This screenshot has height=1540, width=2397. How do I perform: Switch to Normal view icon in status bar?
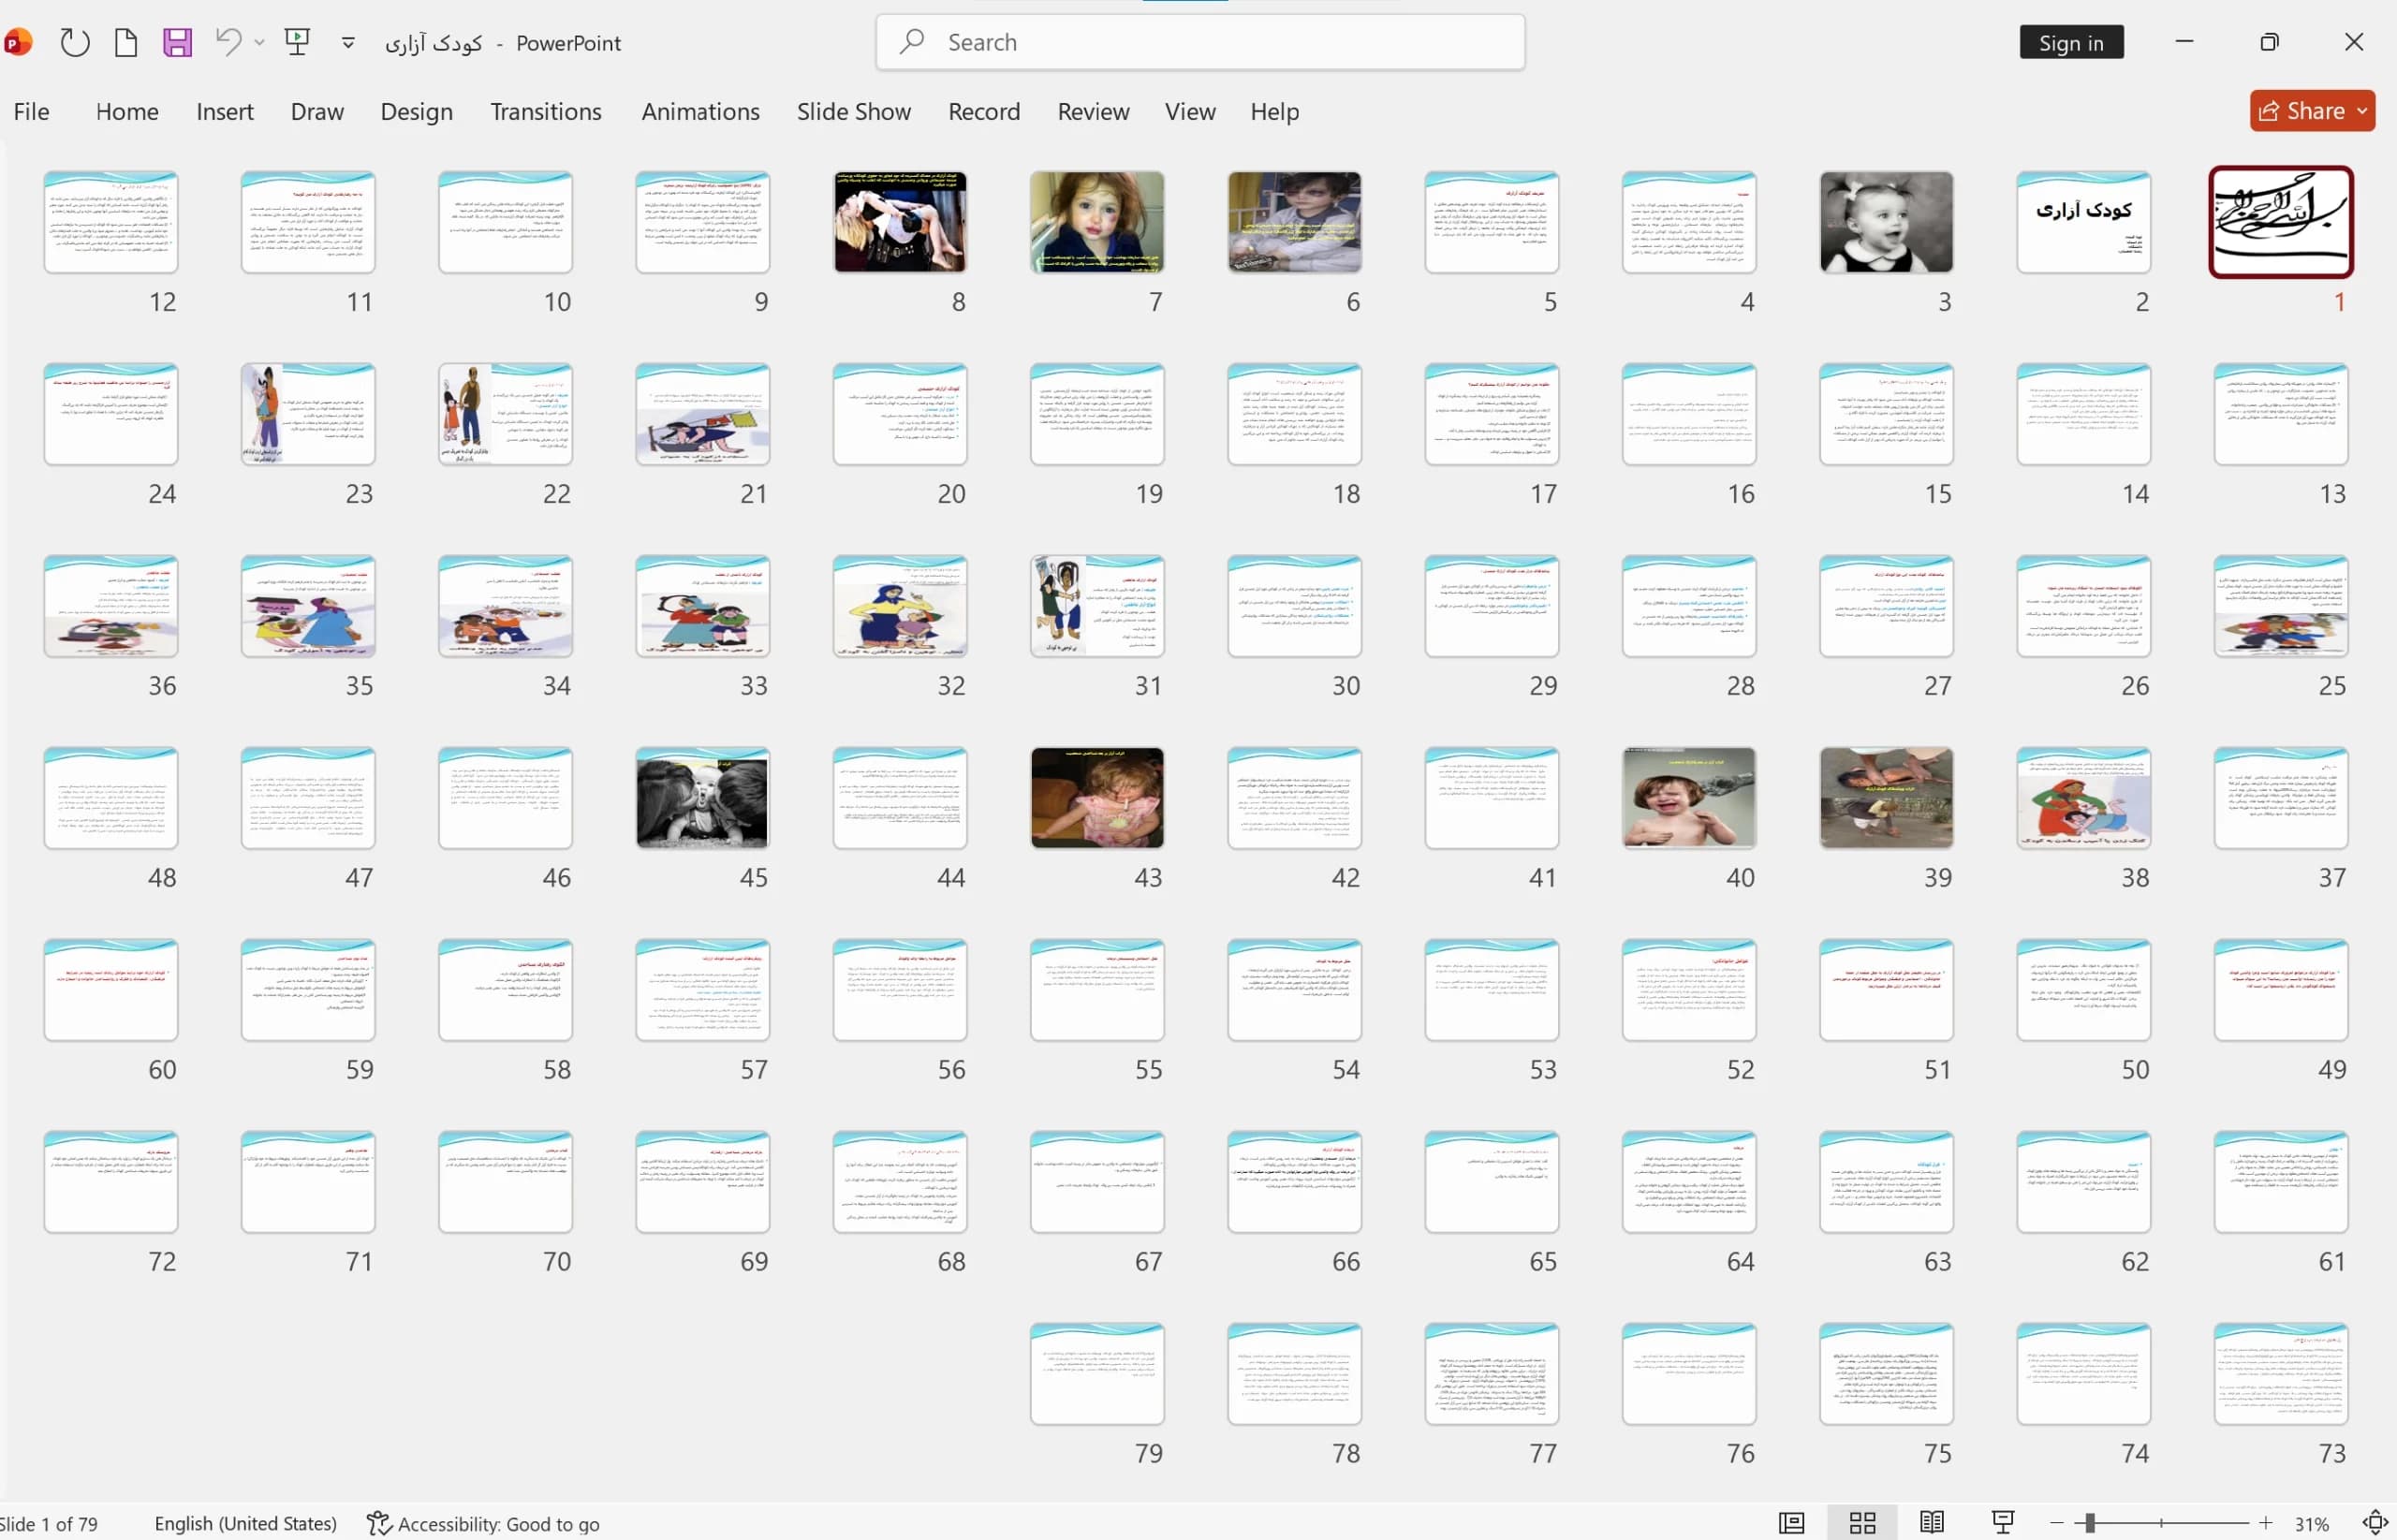click(1791, 1523)
